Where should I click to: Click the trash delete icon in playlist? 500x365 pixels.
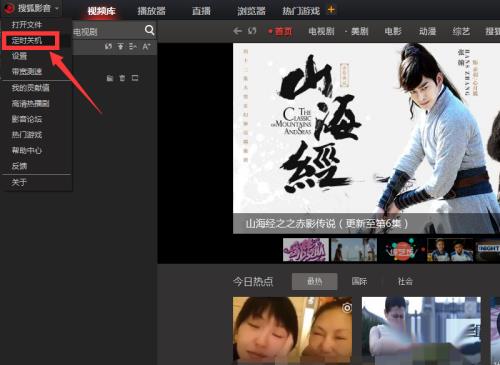coord(122,78)
